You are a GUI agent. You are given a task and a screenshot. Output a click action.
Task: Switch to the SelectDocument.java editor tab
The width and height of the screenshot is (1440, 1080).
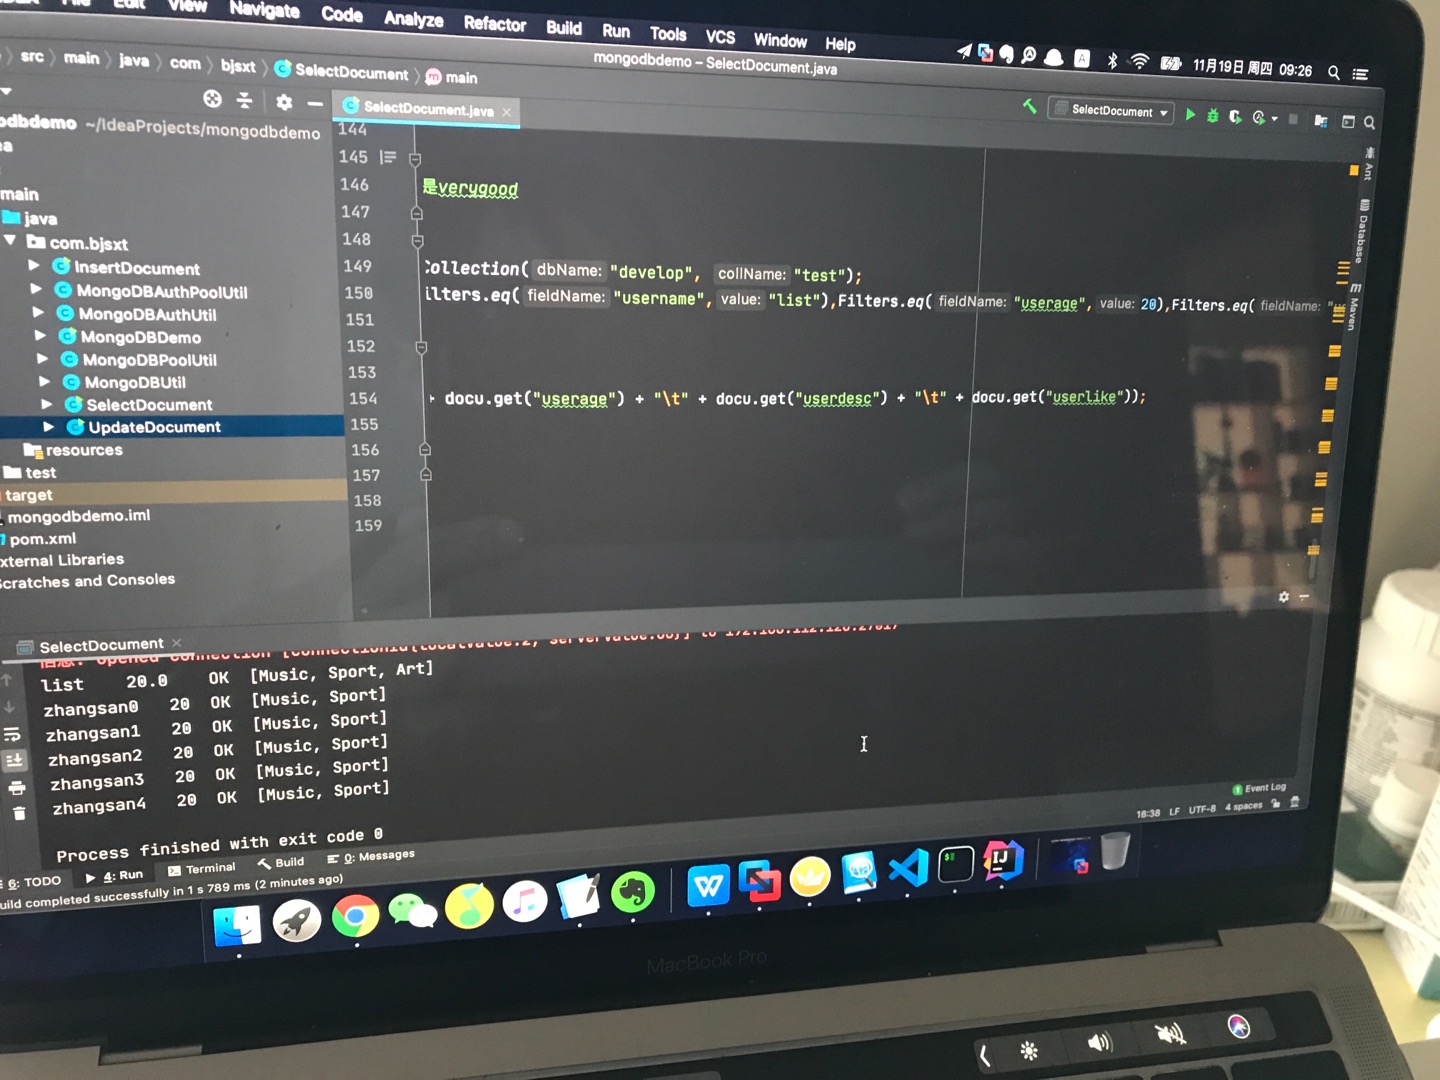(428, 109)
